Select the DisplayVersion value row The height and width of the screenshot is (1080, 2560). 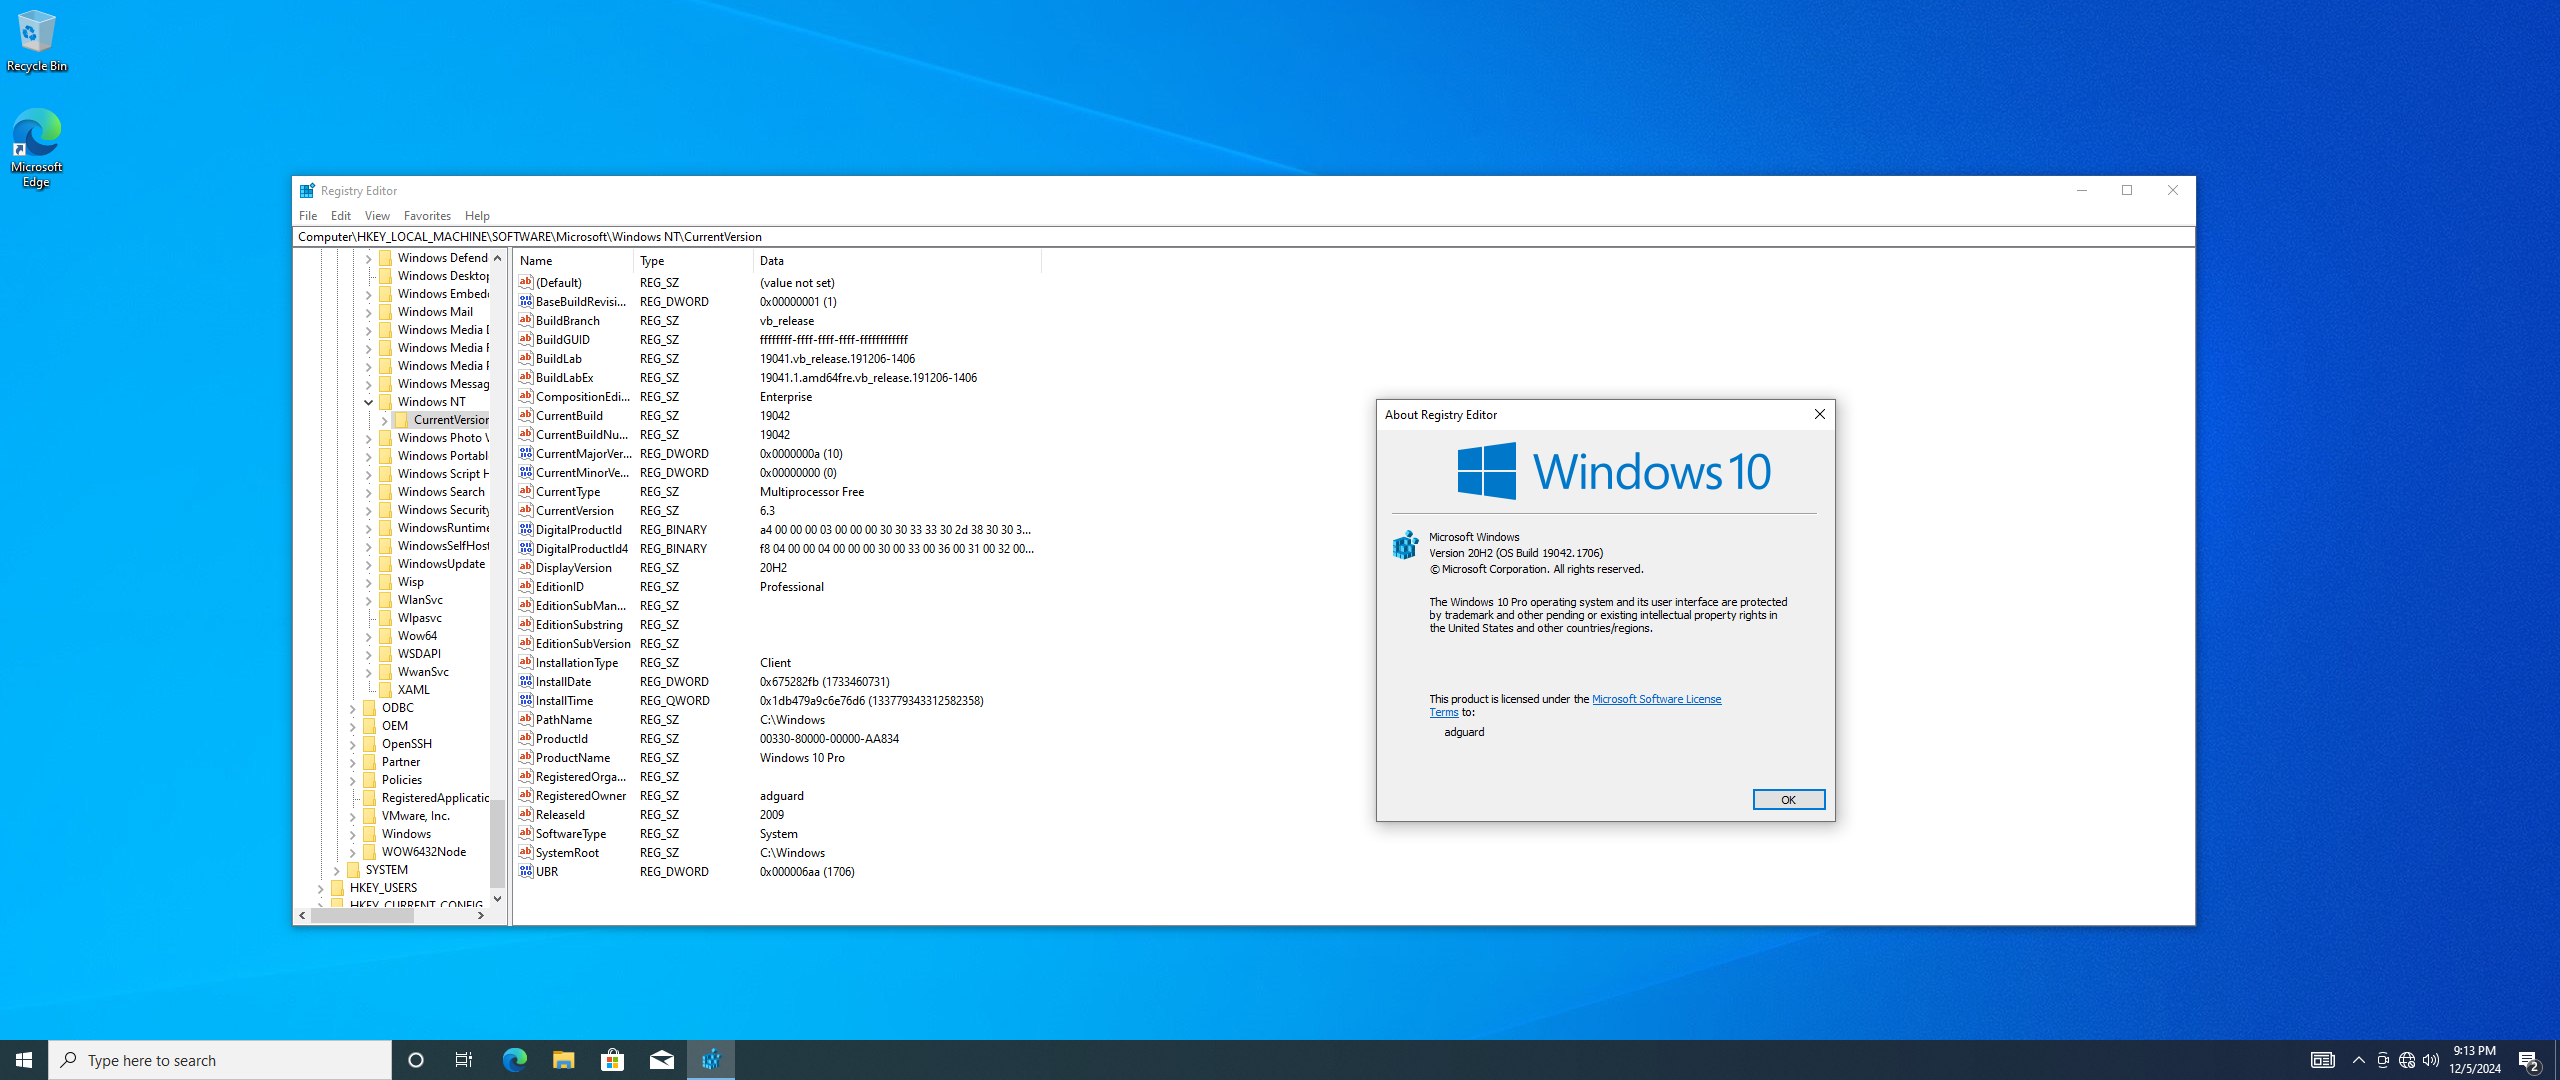[x=776, y=567]
